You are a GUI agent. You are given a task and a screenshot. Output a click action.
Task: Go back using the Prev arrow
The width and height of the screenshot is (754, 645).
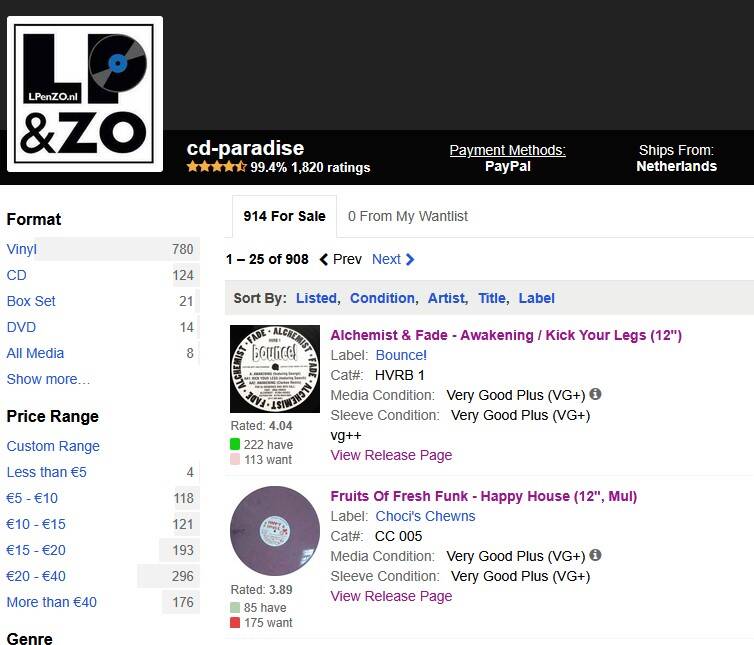pos(340,259)
